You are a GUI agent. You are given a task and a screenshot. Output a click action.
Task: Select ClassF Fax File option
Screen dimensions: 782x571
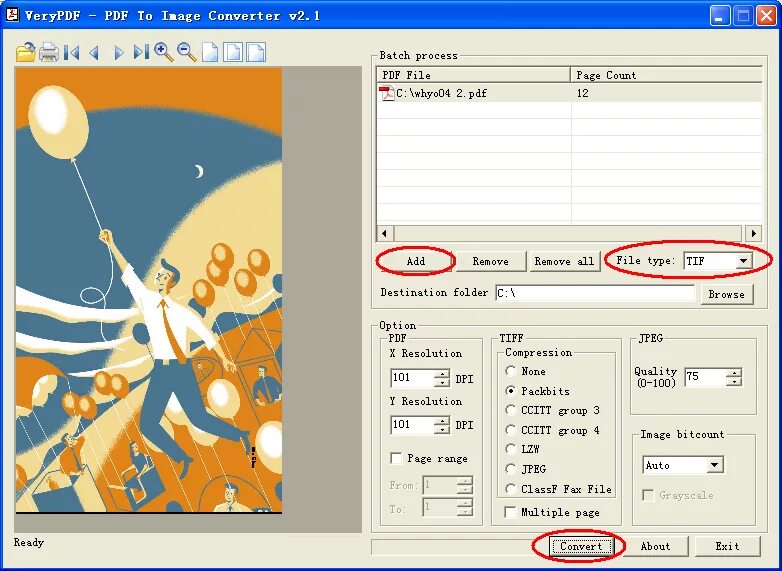[510, 489]
